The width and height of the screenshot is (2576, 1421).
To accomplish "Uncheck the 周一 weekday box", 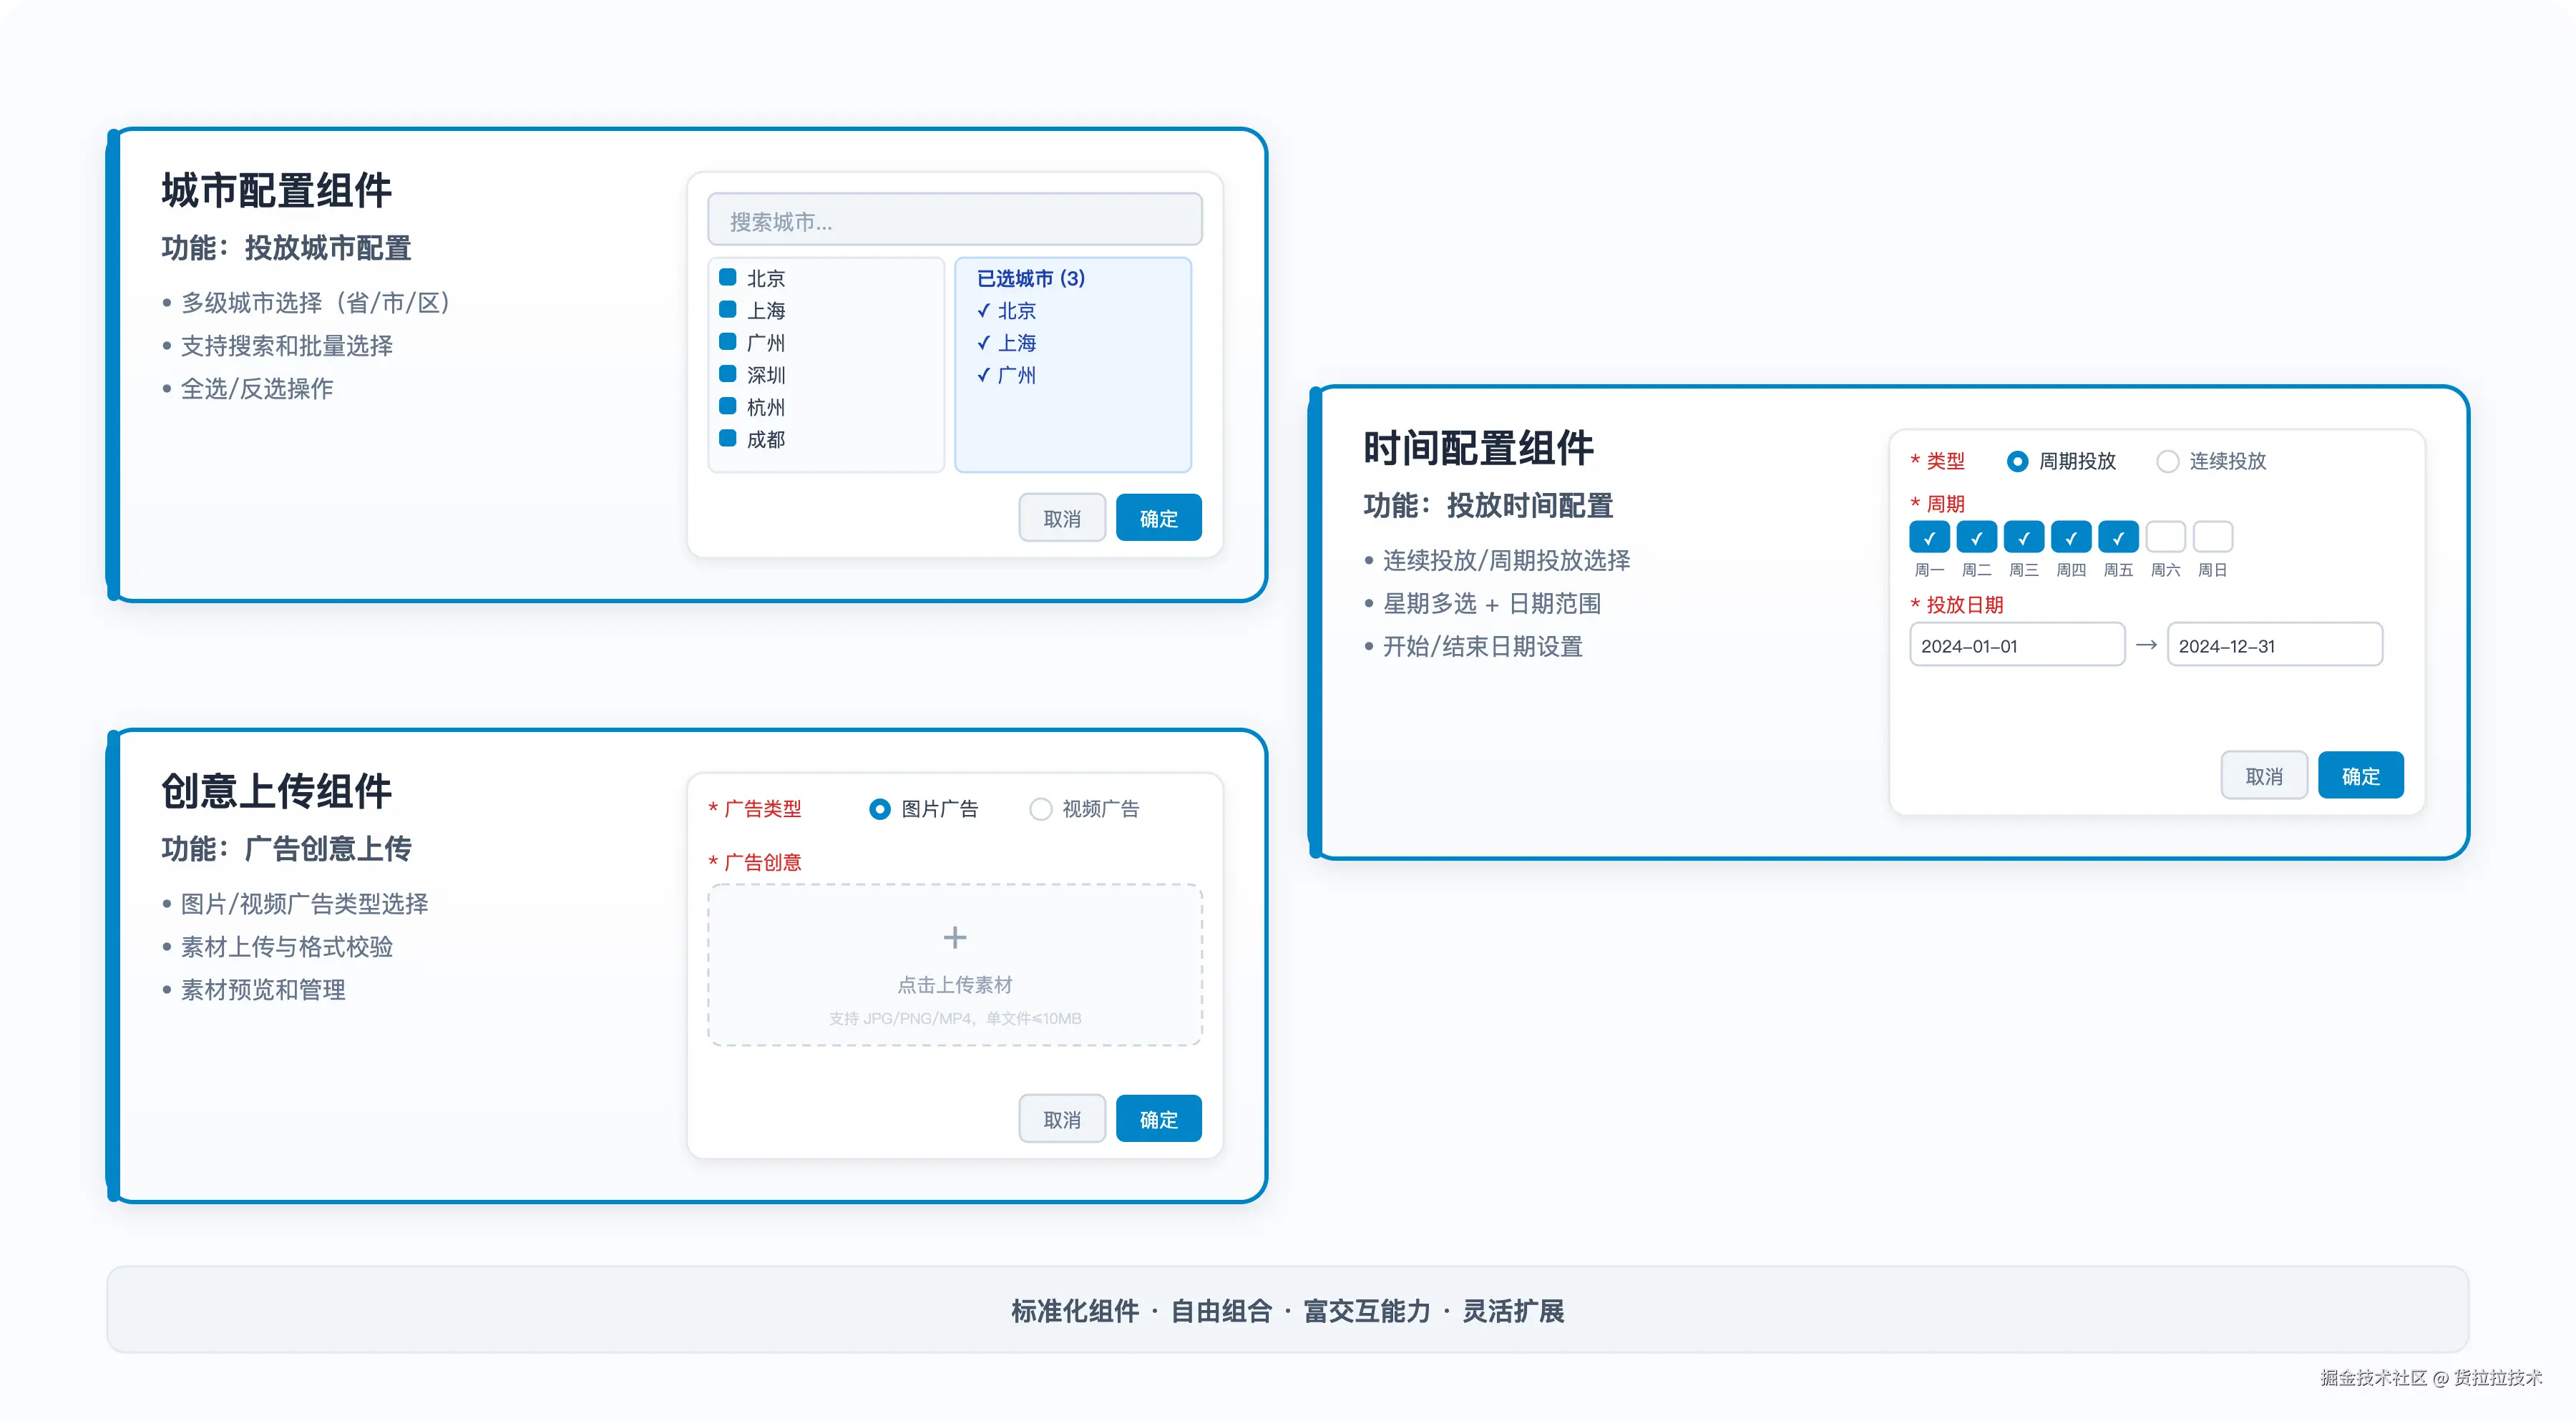I will 1929,537.
